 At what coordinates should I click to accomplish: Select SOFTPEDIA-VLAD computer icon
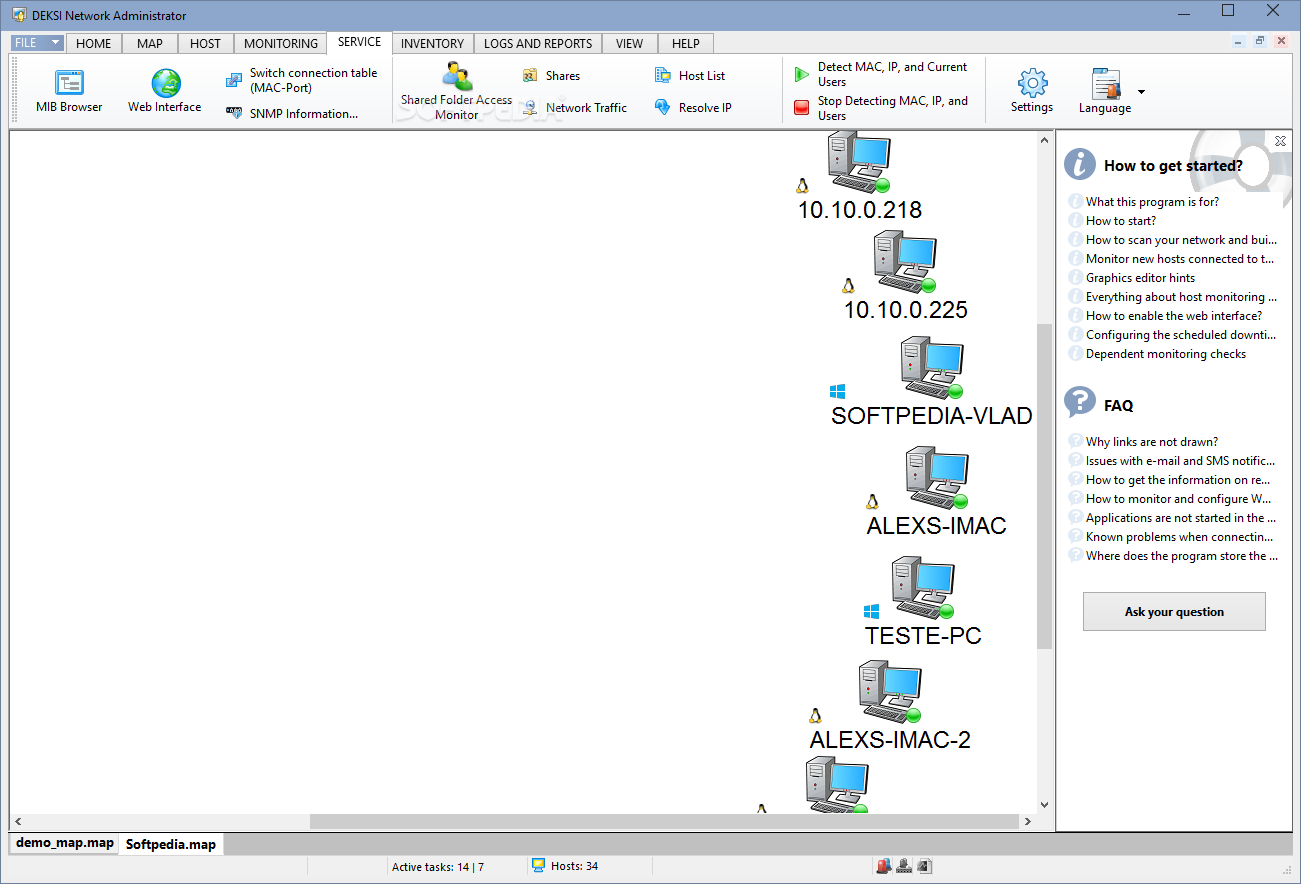tap(931, 367)
